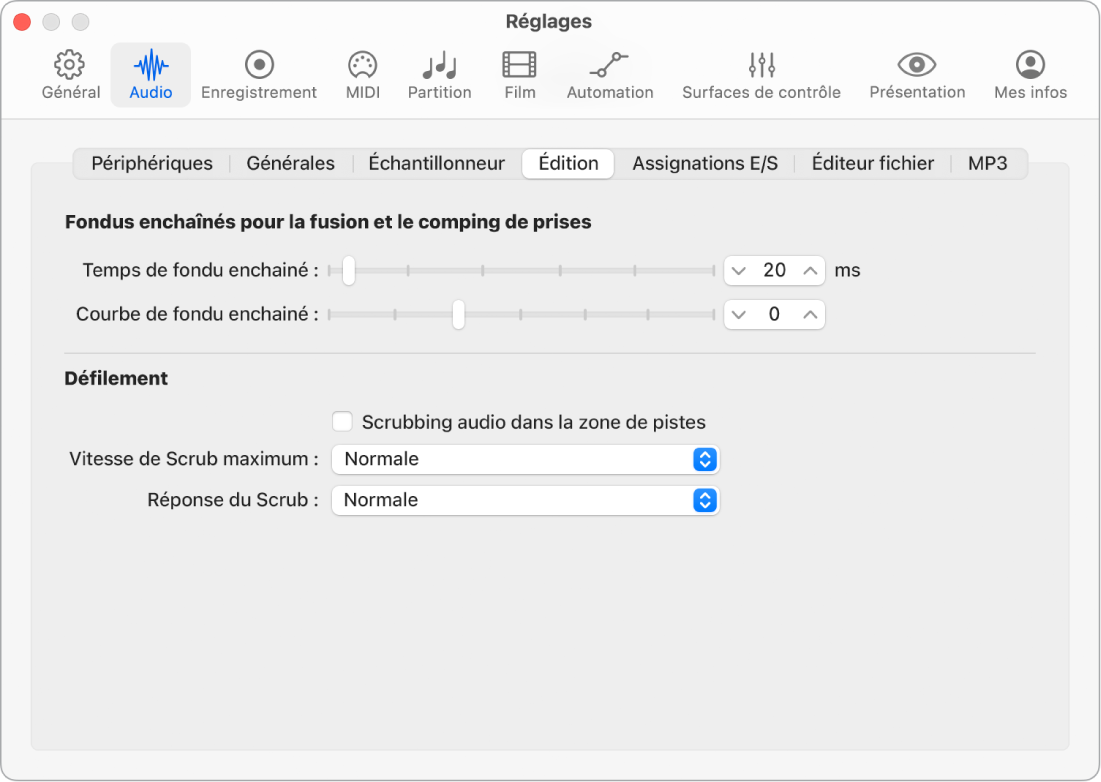Viewport: 1101px width, 782px height.
Task: Open the Réponse du Scrub dropdown
Action: click(x=707, y=500)
